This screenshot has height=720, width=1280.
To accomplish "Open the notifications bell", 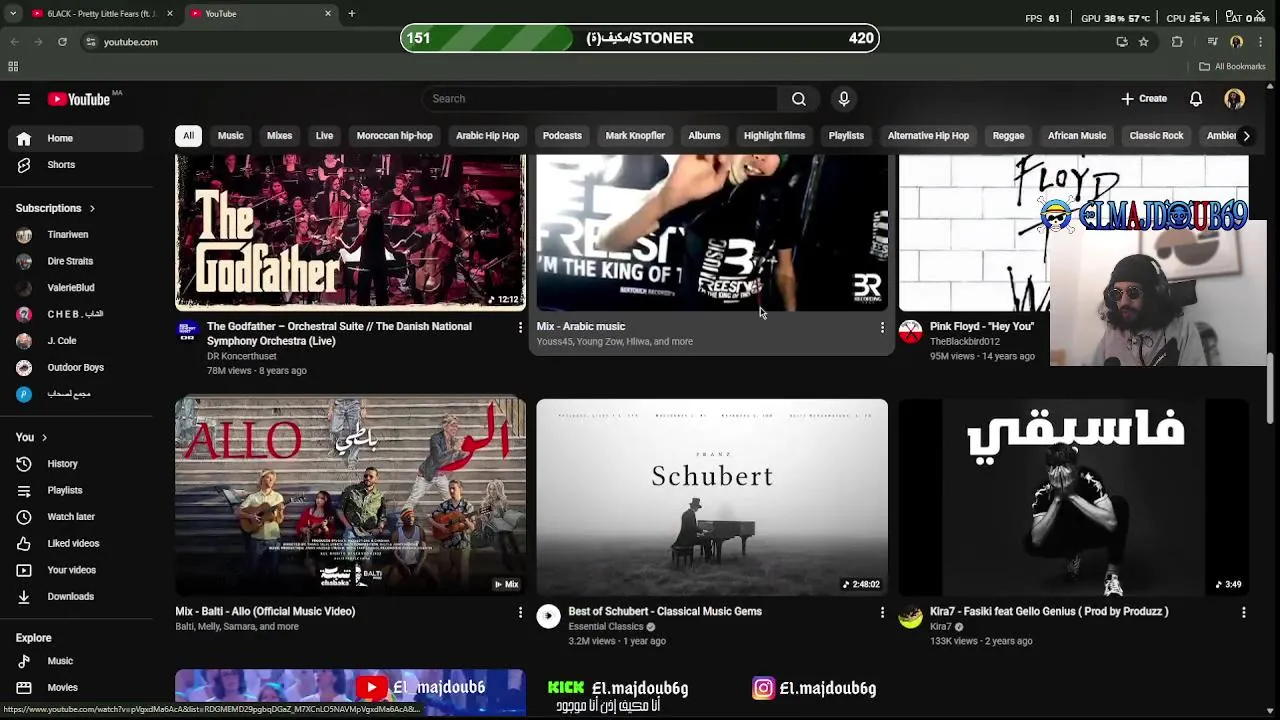I will click(x=1196, y=99).
